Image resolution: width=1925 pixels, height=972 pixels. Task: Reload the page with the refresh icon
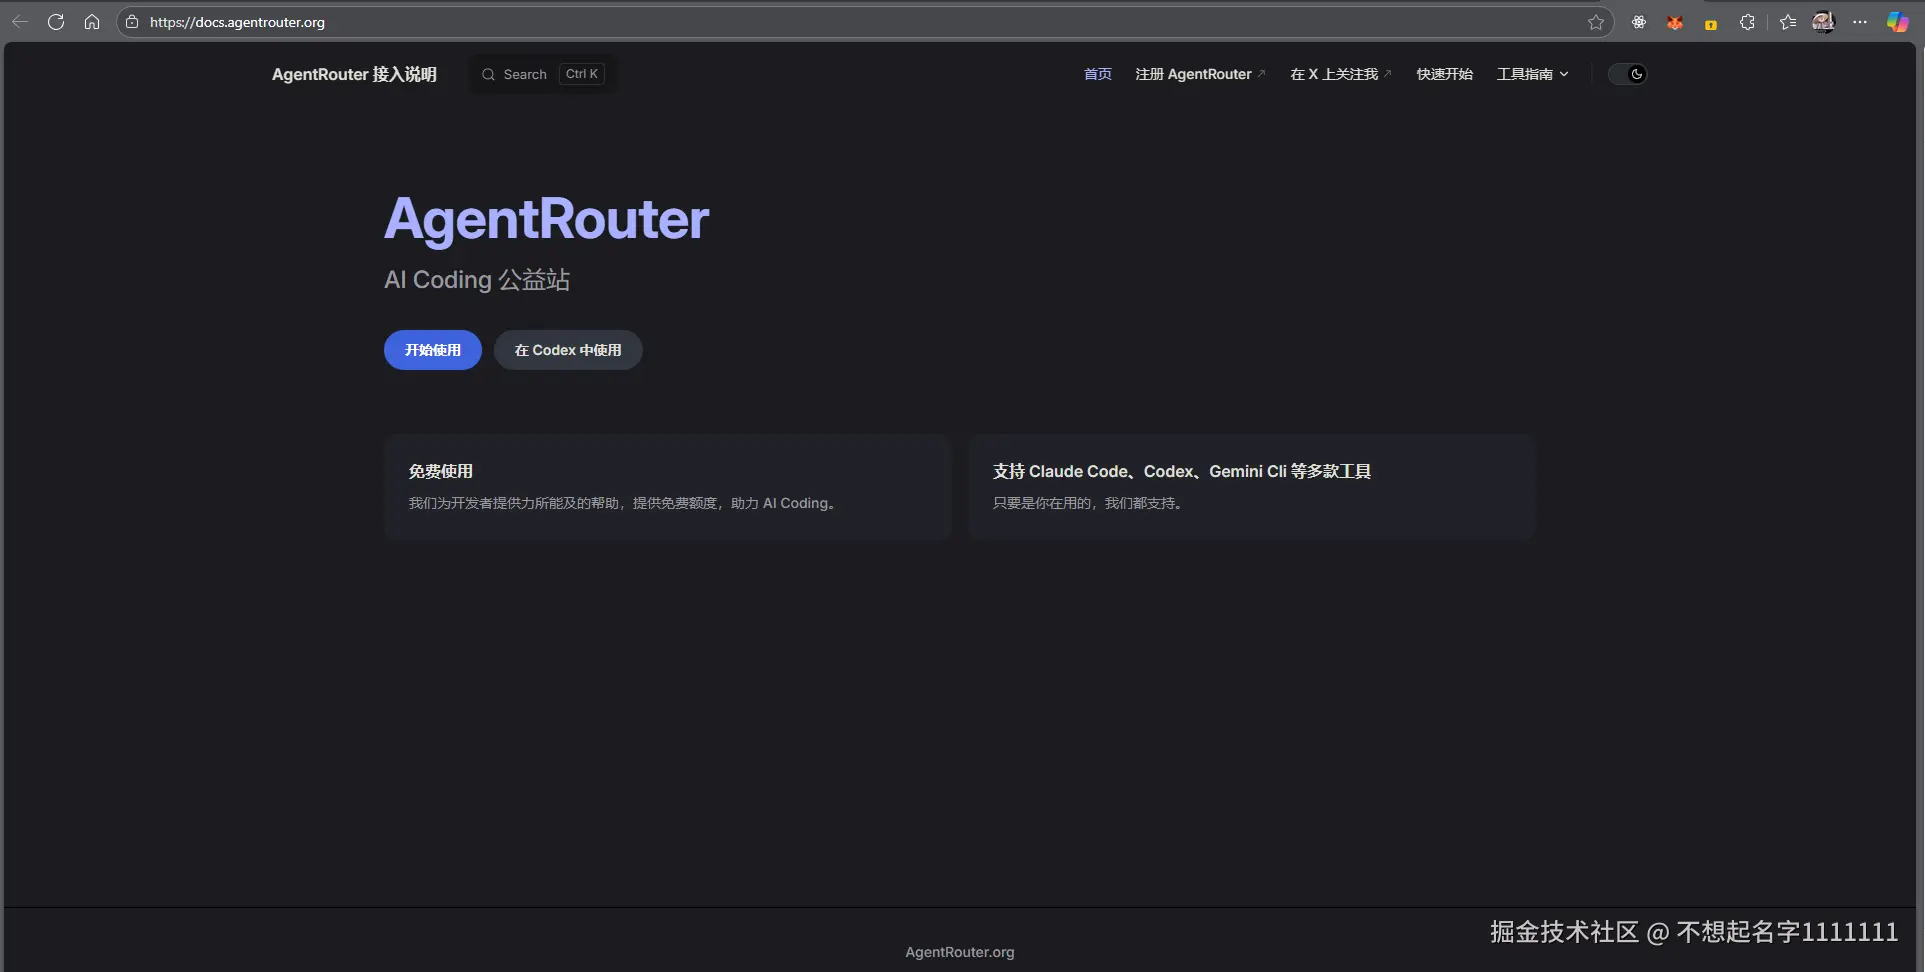[56, 22]
